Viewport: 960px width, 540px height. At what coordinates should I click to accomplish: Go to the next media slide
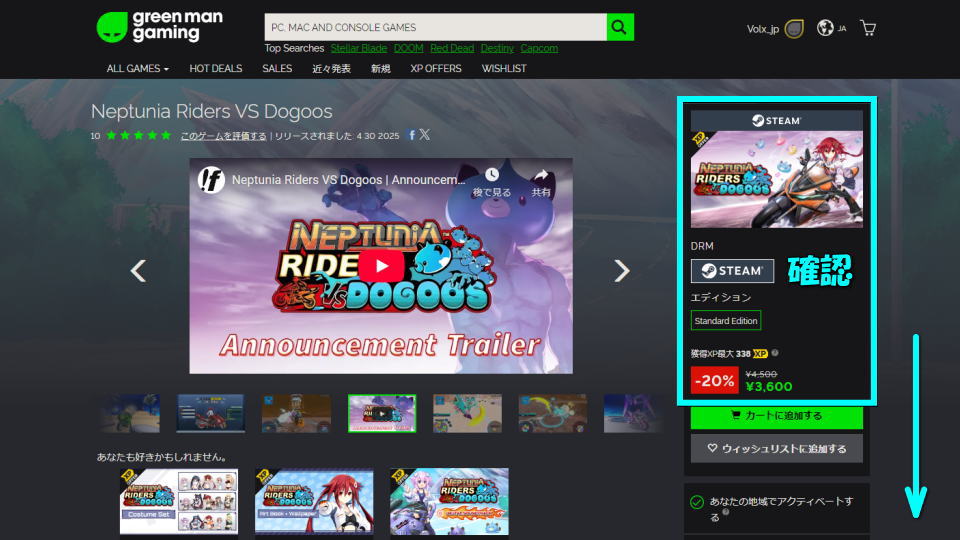click(x=621, y=271)
